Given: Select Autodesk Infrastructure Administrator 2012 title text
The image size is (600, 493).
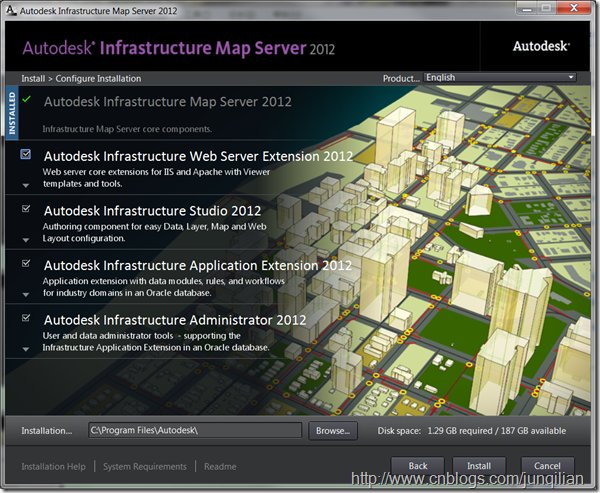Looking at the screenshot, I should click(x=175, y=320).
